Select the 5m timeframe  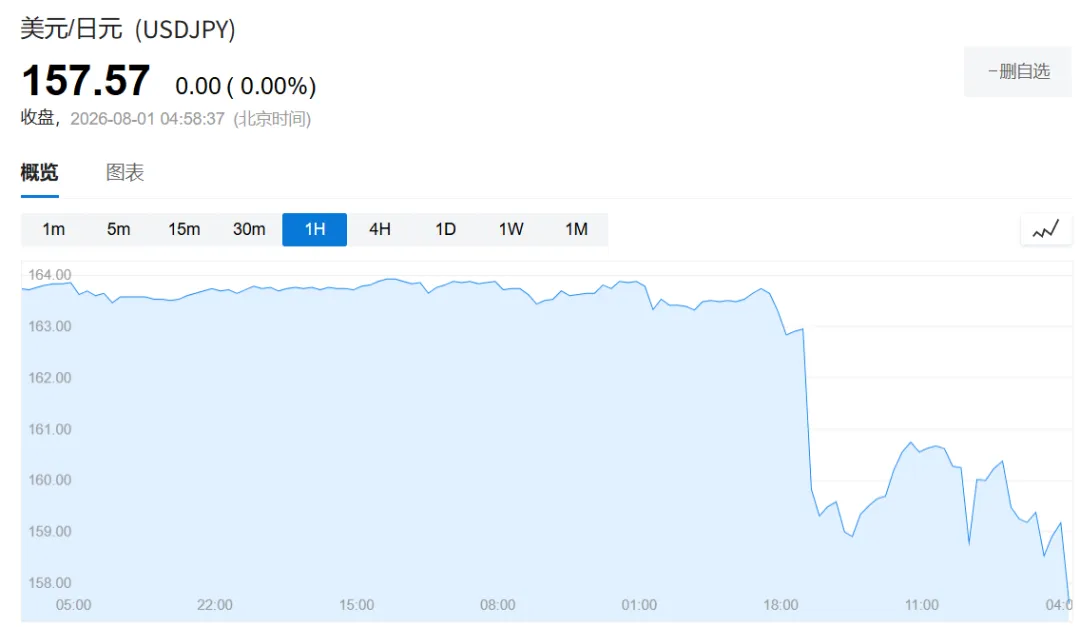(118, 229)
